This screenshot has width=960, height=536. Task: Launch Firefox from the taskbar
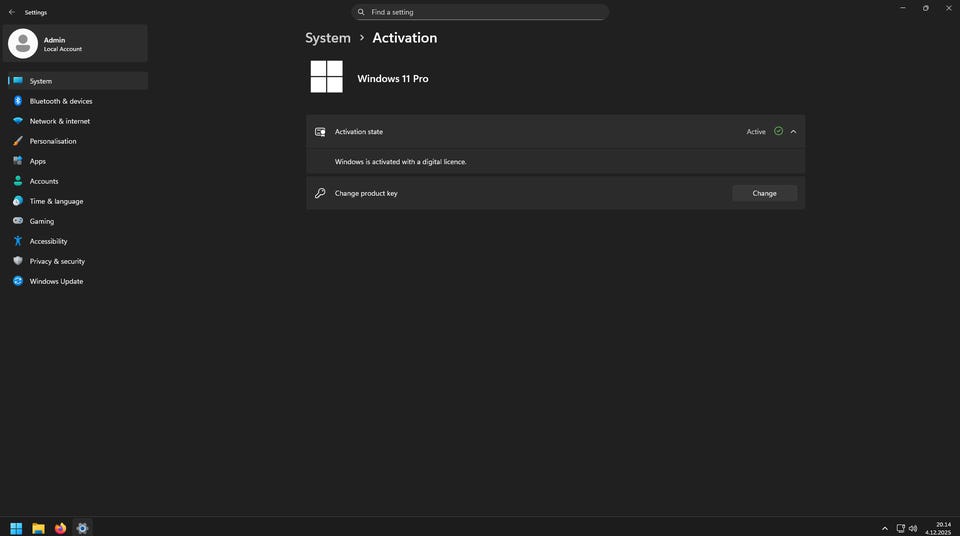(x=60, y=528)
